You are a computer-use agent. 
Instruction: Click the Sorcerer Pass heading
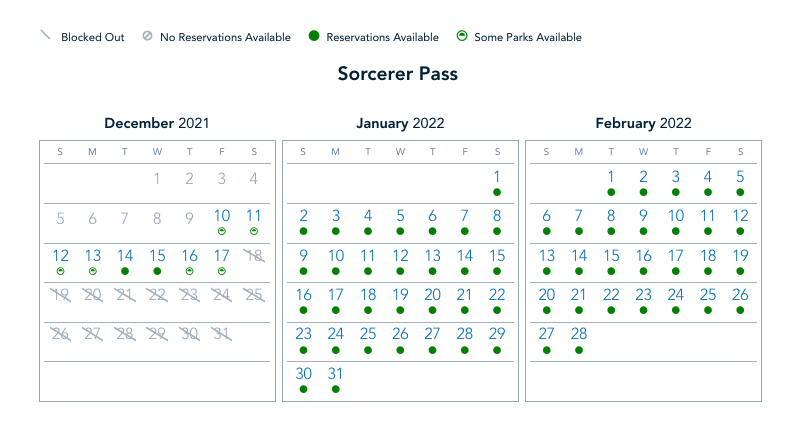click(398, 74)
